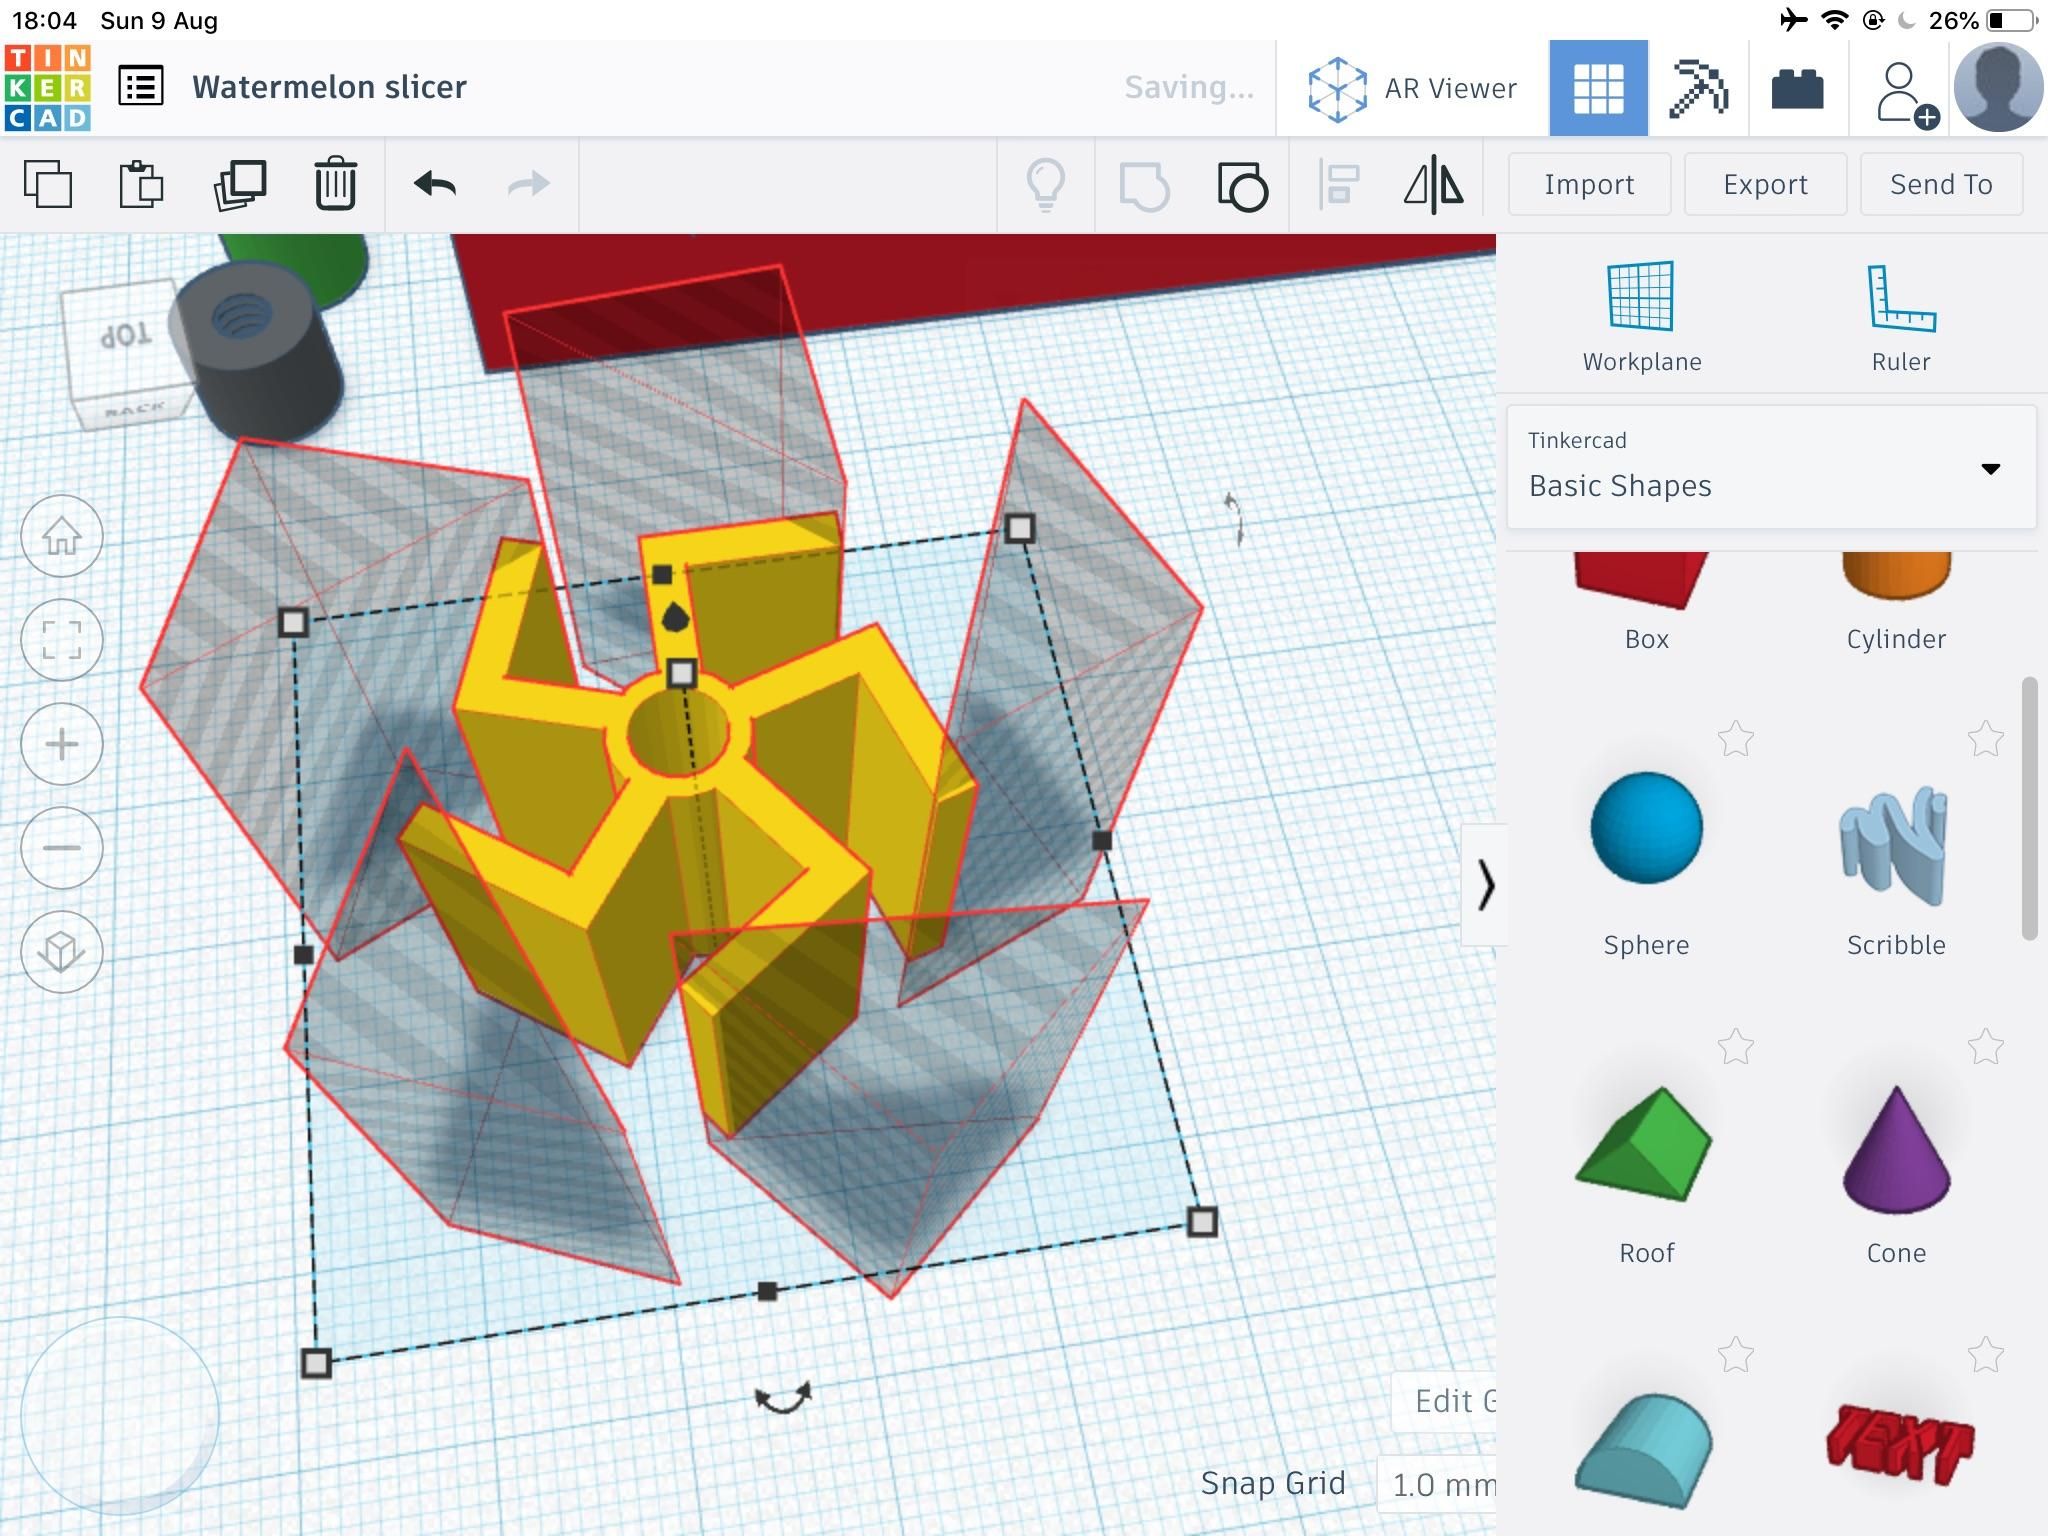Click the Import button

pos(1589,184)
